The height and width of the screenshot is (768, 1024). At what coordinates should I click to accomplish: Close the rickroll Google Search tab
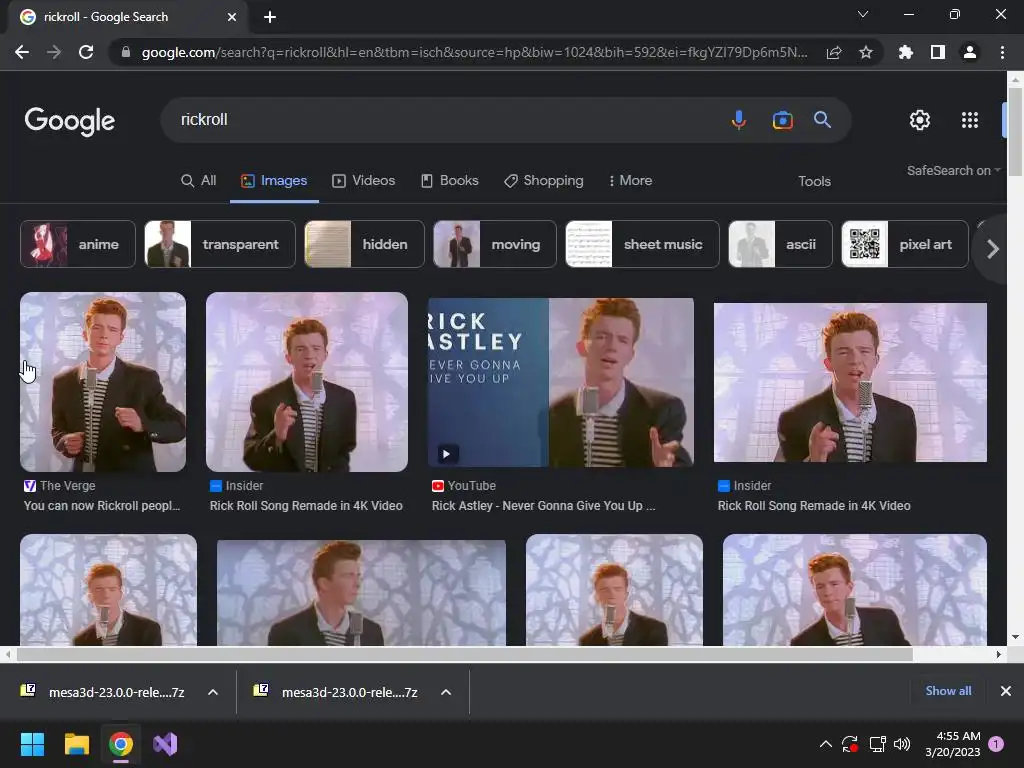(232, 17)
